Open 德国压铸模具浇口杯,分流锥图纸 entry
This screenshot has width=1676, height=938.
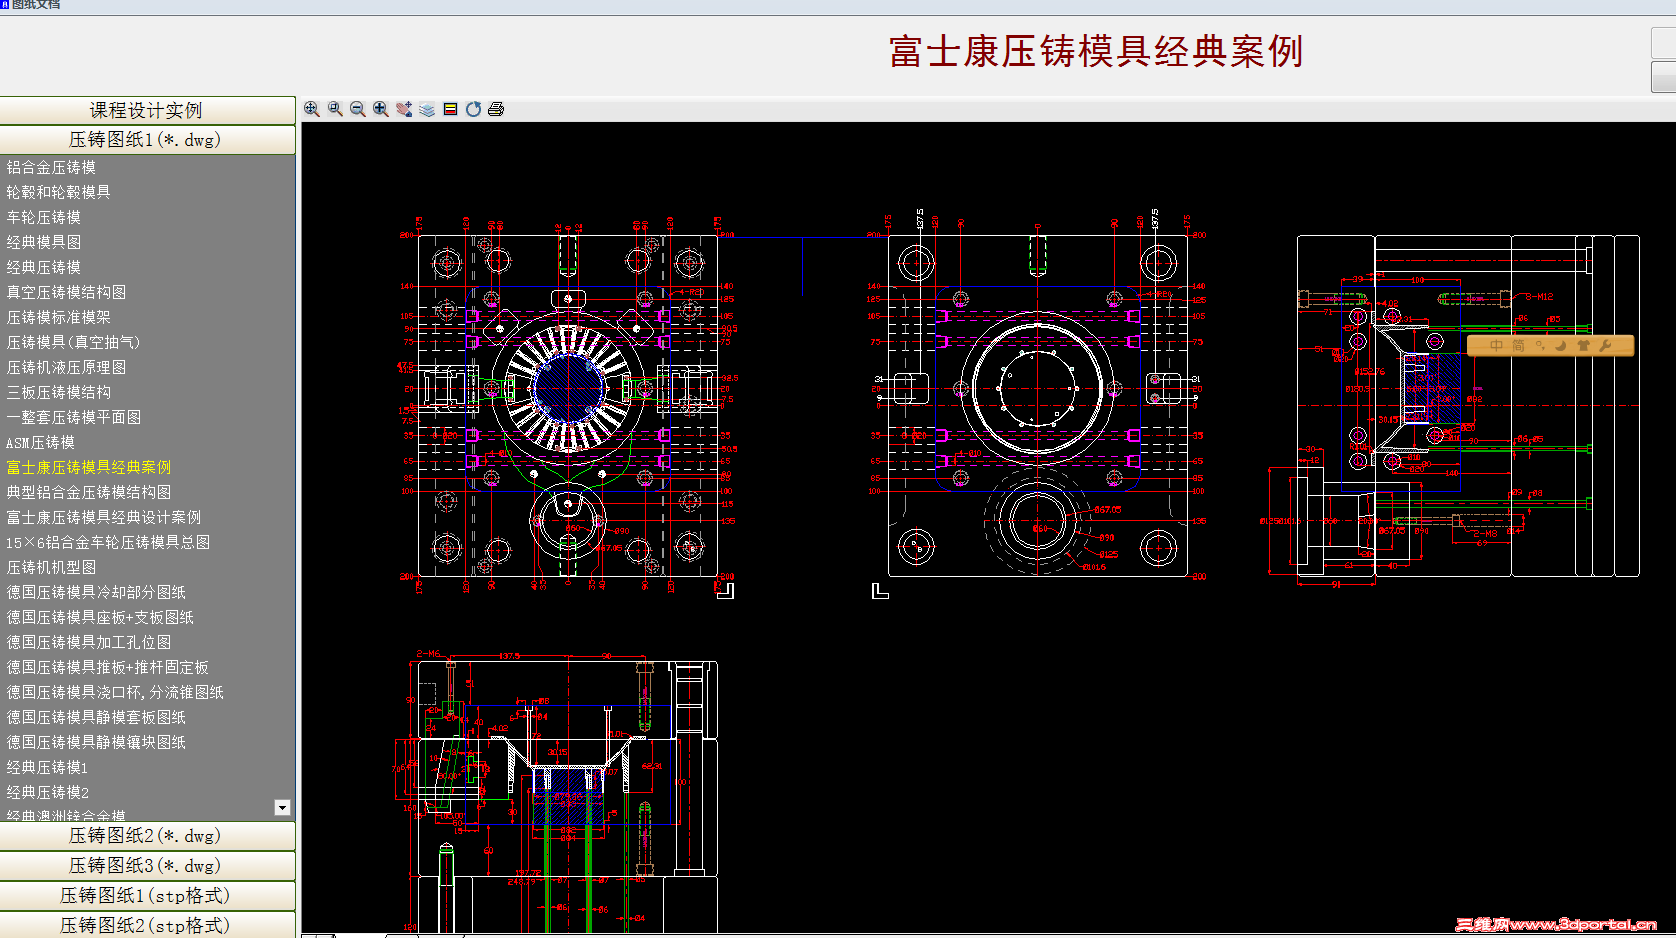click(x=115, y=692)
